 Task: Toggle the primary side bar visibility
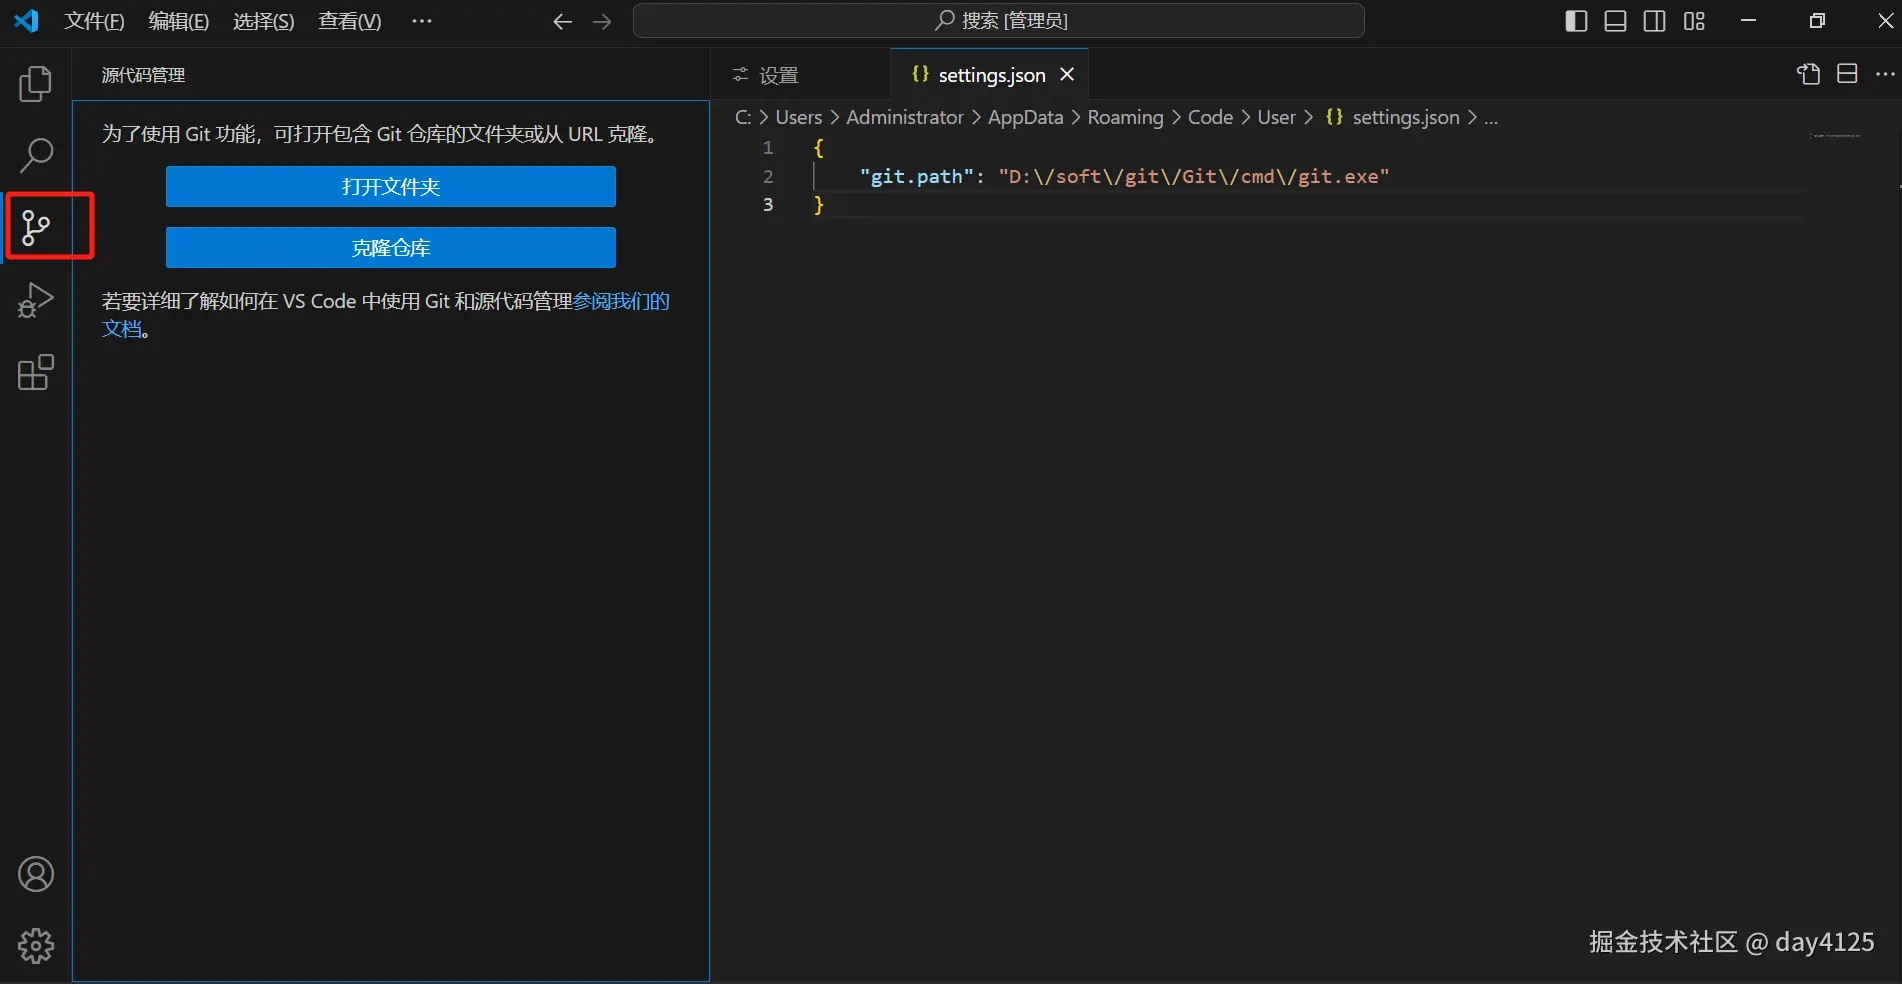[x=1576, y=21]
